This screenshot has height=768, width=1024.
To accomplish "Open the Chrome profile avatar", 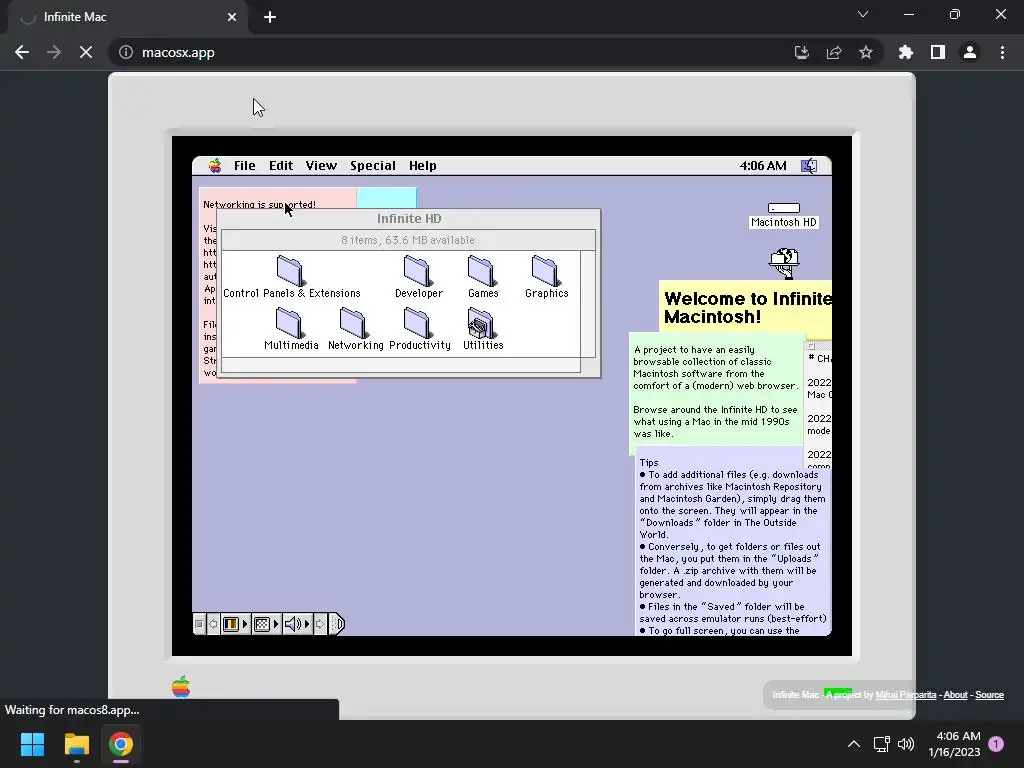I will coord(970,52).
